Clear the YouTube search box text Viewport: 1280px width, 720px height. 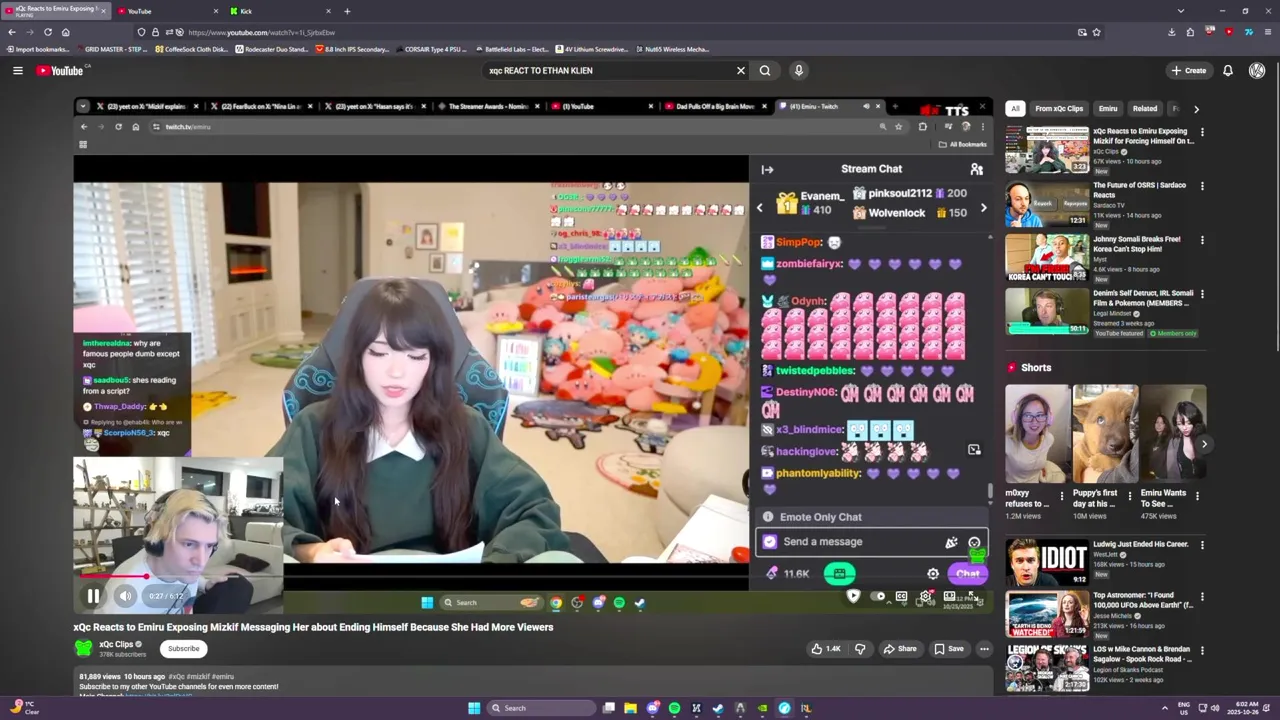tap(741, 70)
